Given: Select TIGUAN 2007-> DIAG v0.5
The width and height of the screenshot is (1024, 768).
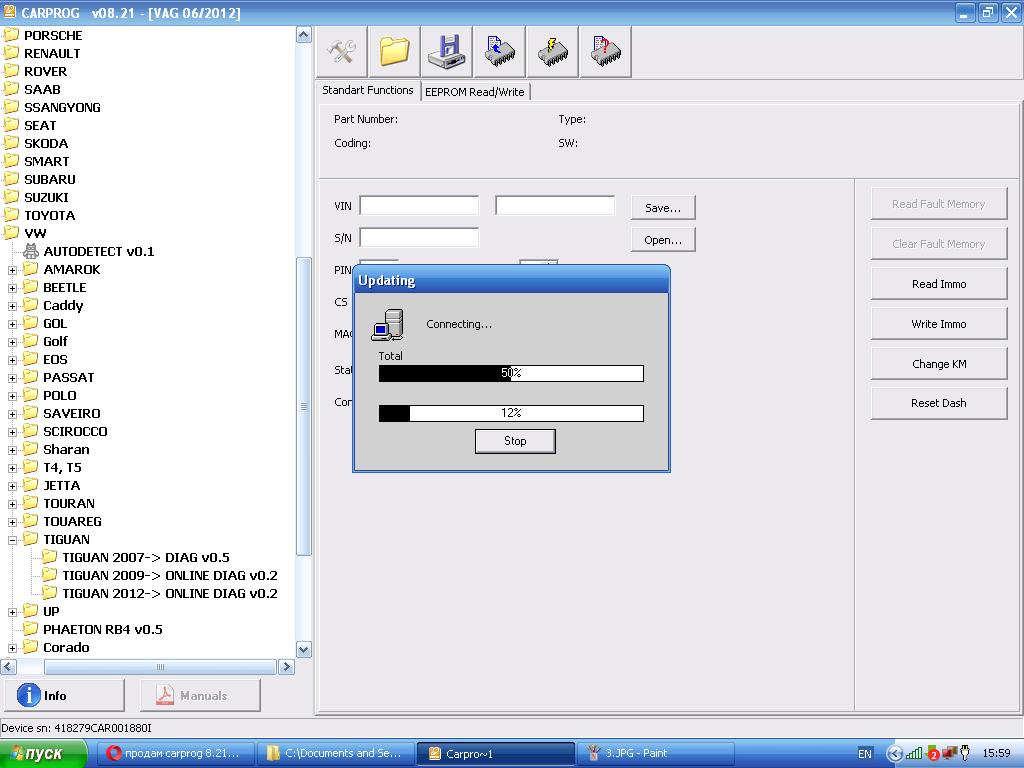Looking at the screenshot, I should [x=146, y=558].
